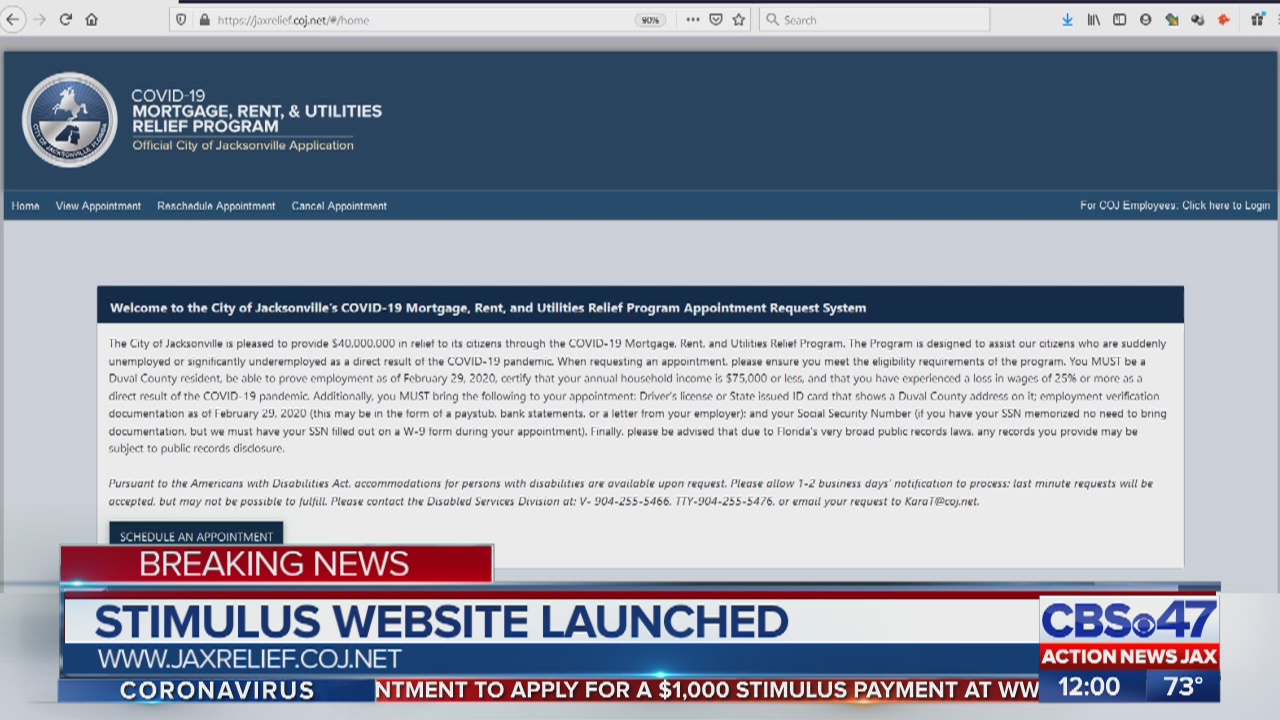The height and width of the screenshot is (720, 1280).
Task: Click the Welcome to the City of Jacksonville's heading
Action: click(x=488, y=308)
